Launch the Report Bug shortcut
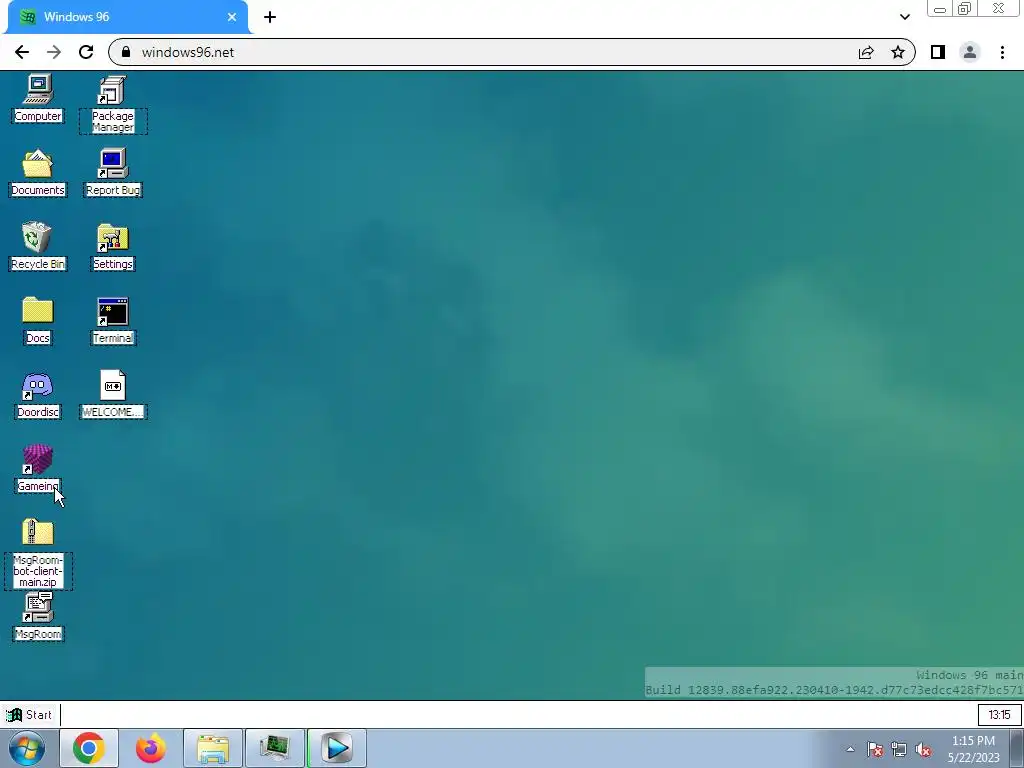 pos(113,172)
